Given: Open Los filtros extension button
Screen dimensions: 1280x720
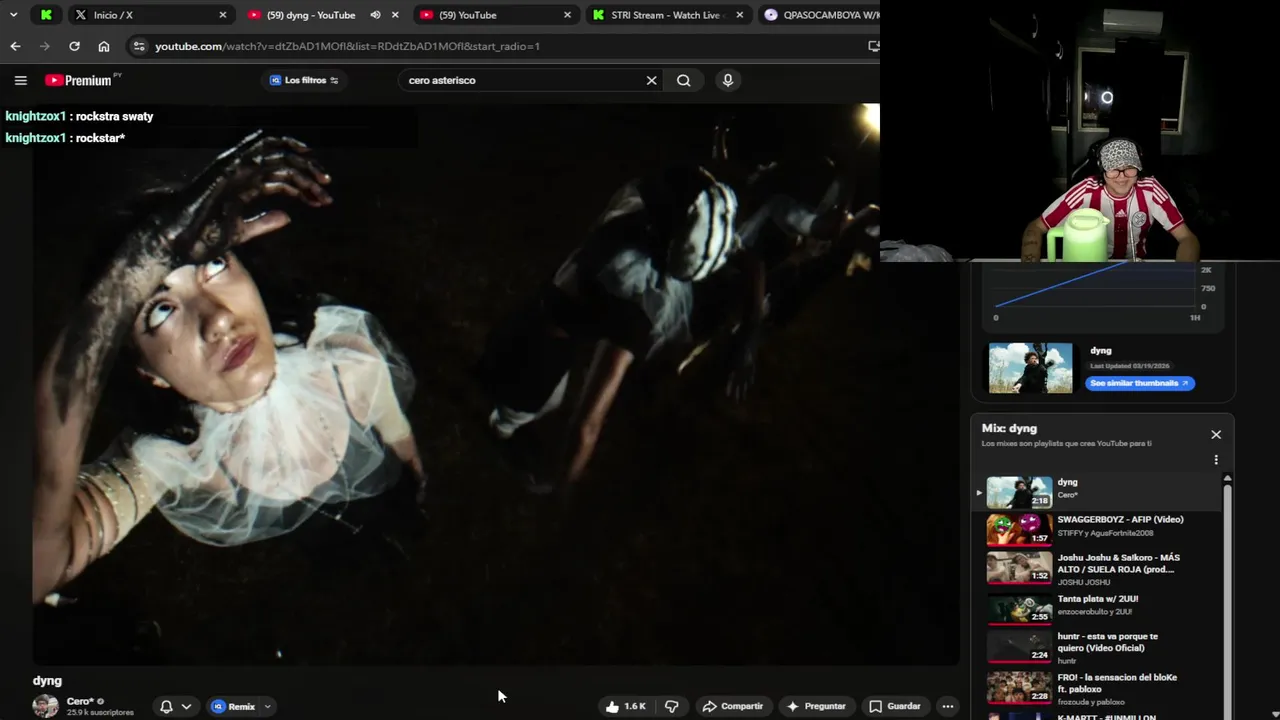Looking at the screenshot, I should (304, 80).
